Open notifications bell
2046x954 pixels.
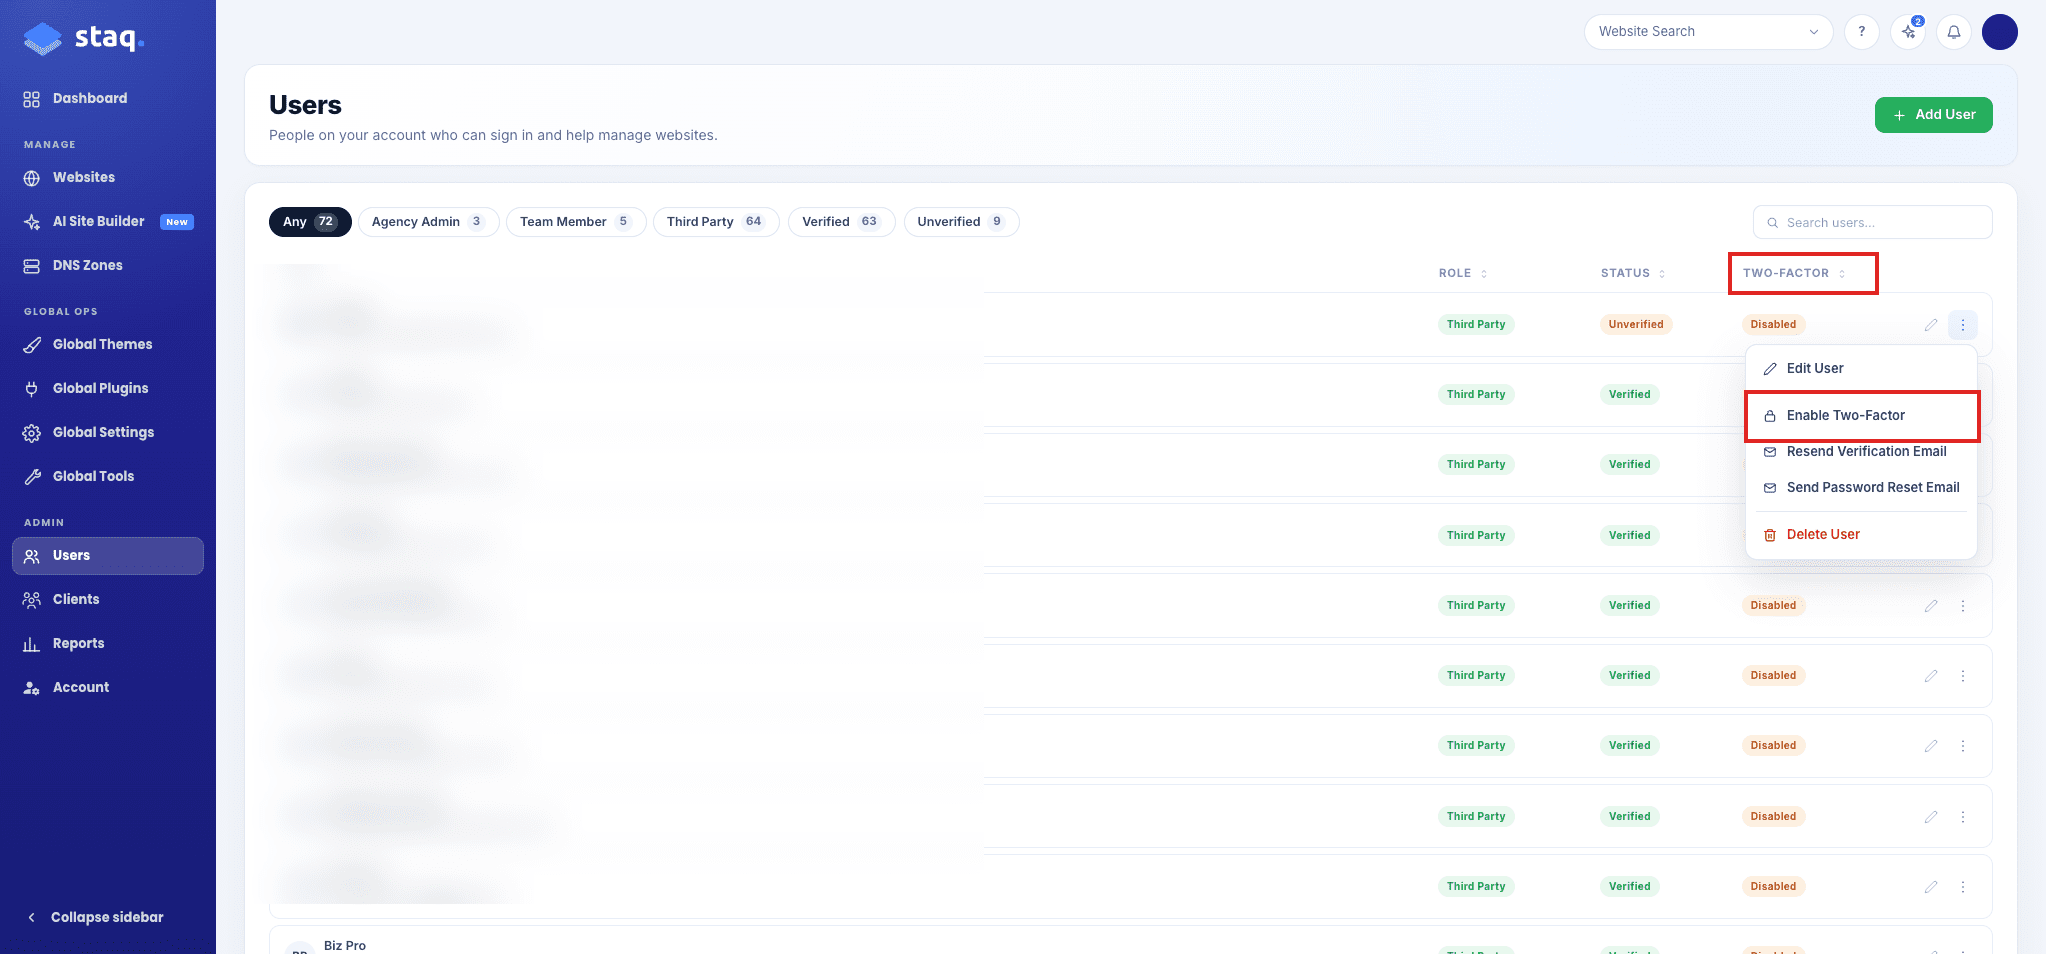pyautogui.click(x=1953, y=32)
